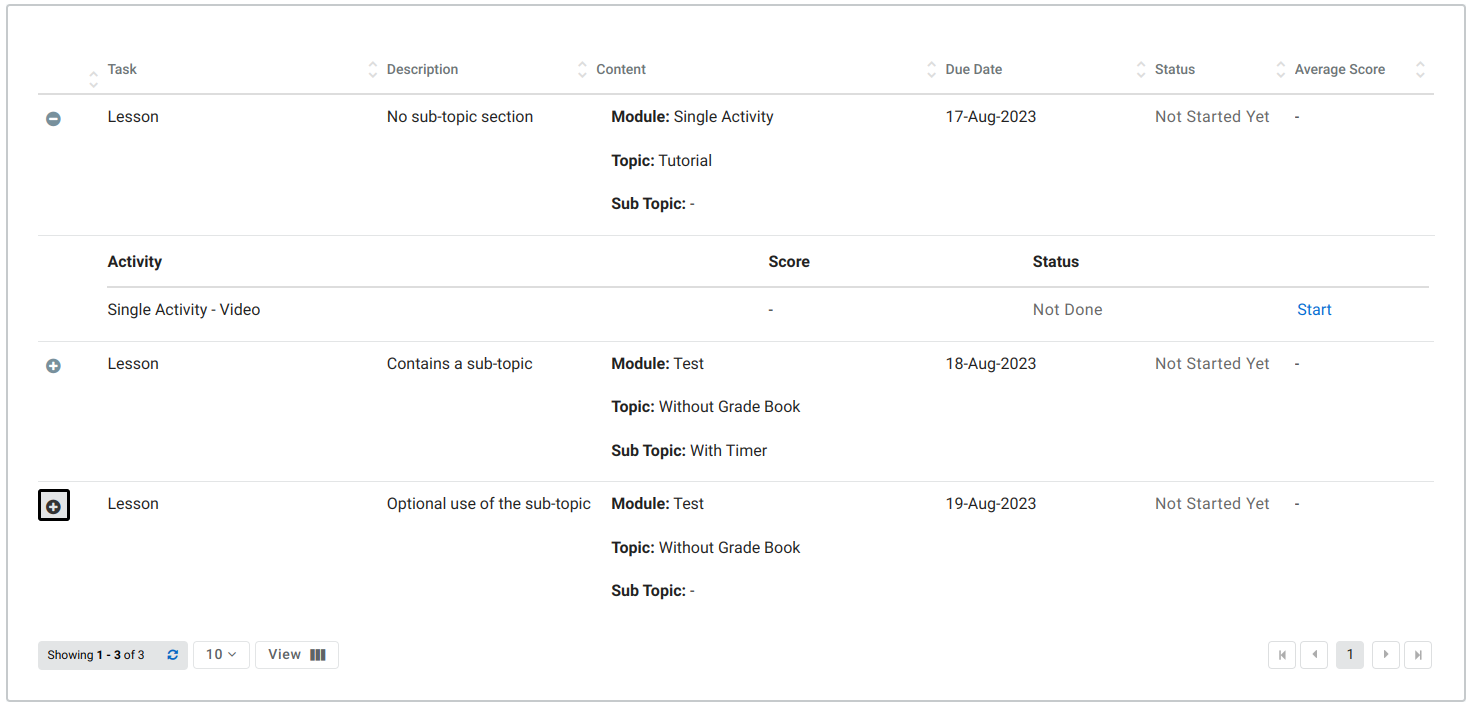1471x706 pixels.
Task: Open the page size 10 dropdown
Action: pos(221,654)
